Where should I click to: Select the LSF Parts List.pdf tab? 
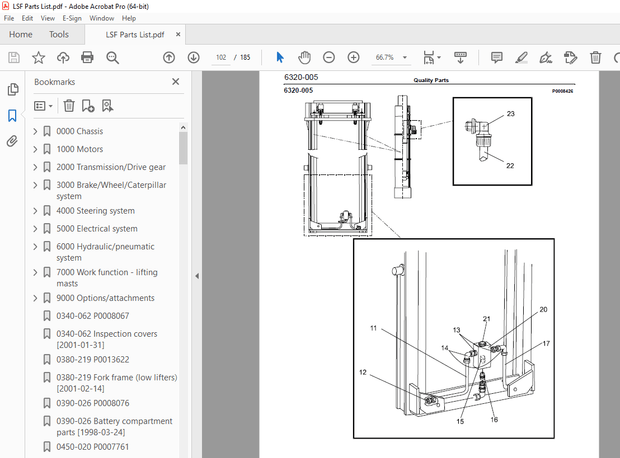[135, 35]
